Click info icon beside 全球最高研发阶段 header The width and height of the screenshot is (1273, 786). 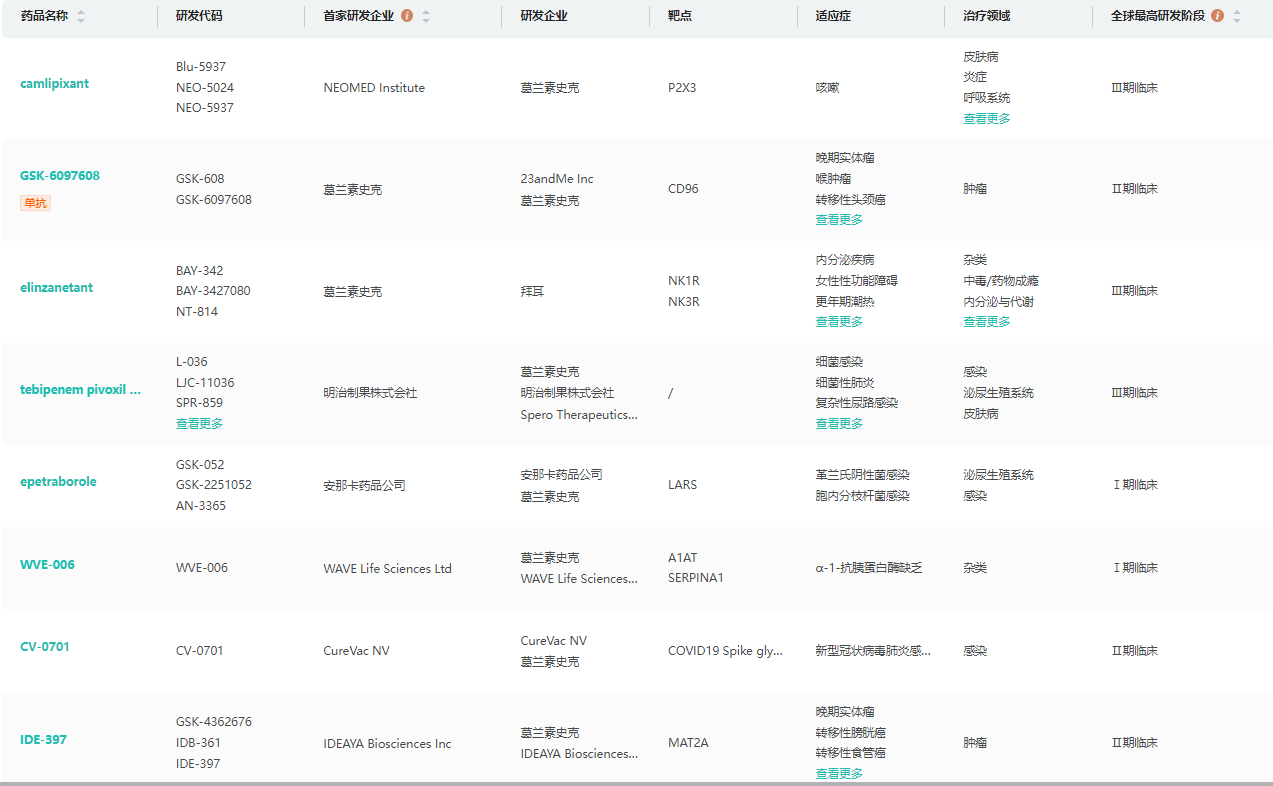(x=1217, y=16)
